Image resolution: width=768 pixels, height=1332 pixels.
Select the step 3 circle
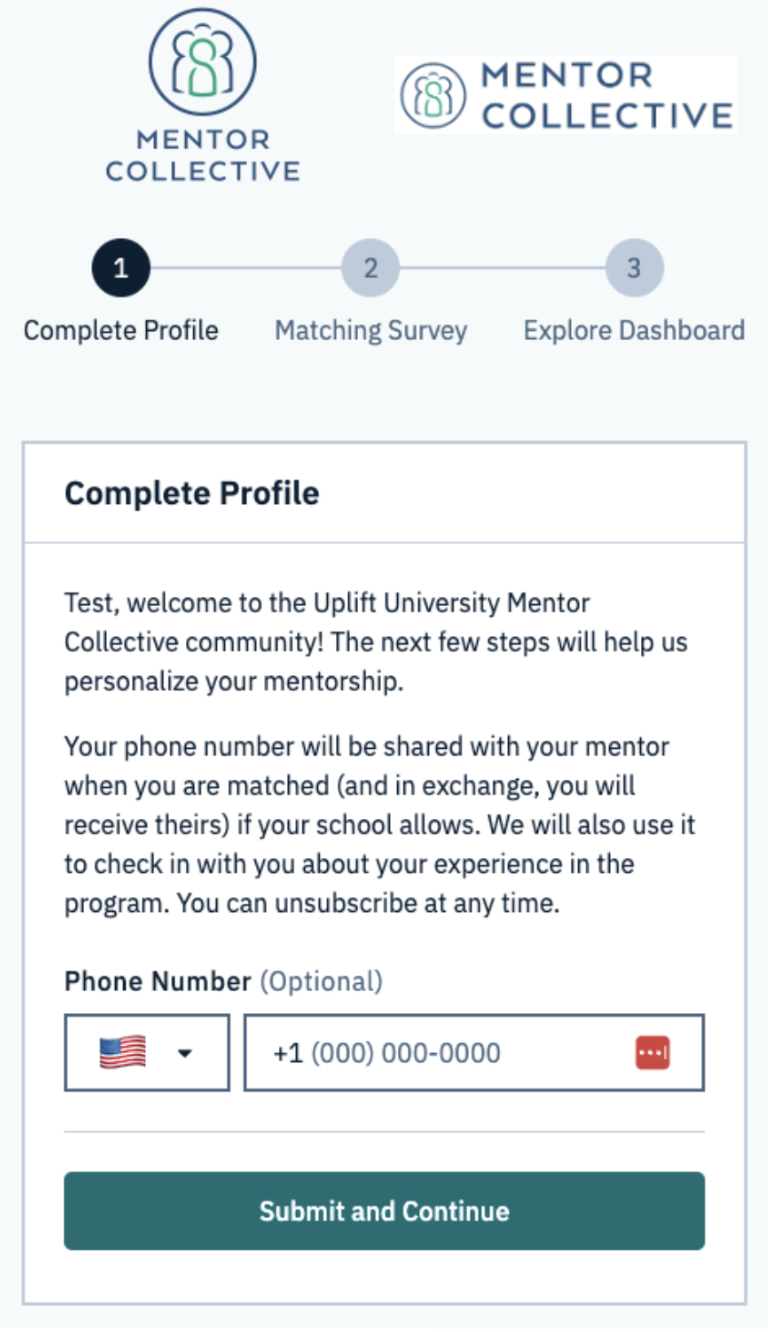pos(634,269)
